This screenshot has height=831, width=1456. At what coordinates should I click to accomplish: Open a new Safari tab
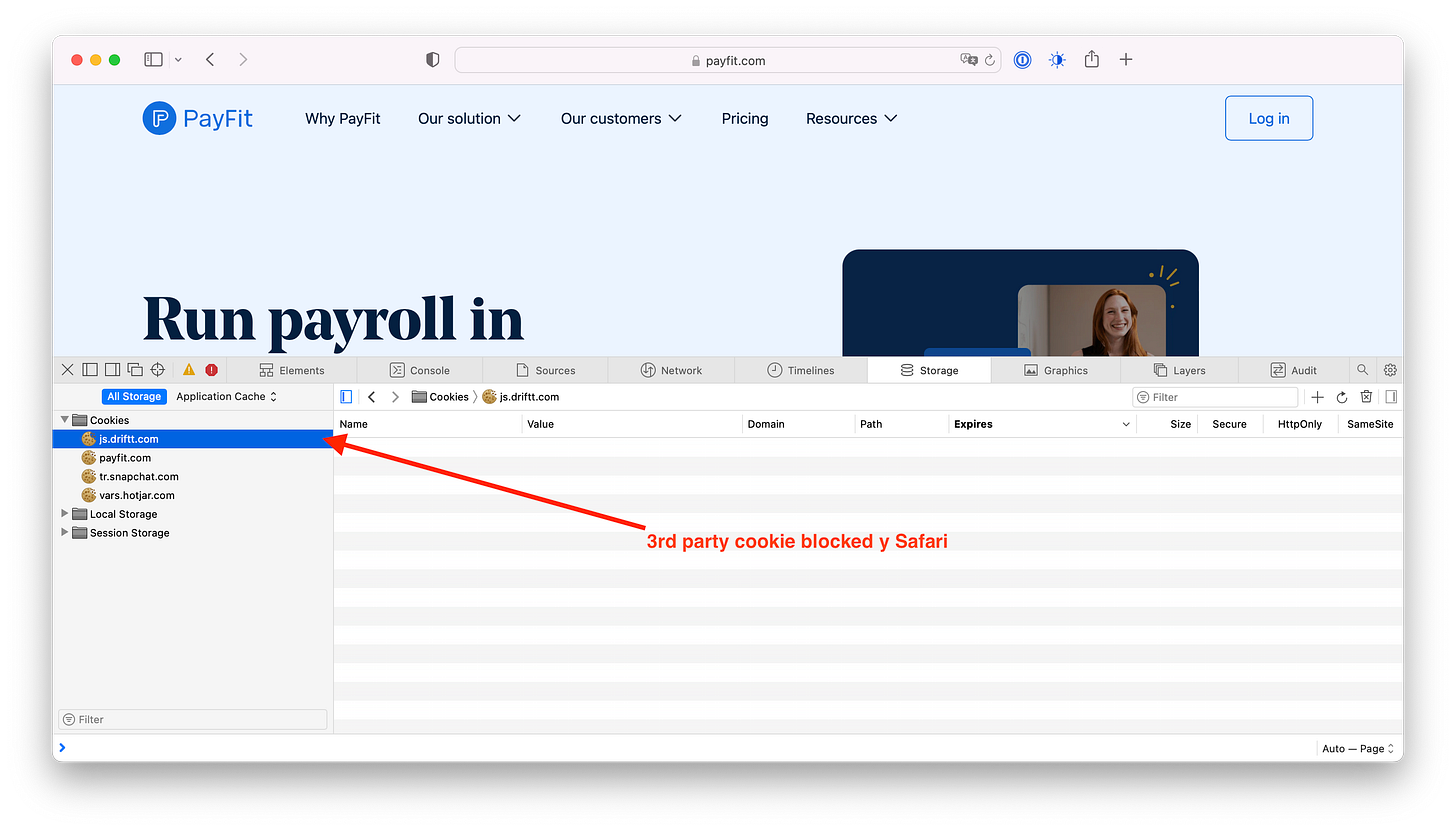coord(1126,60)
